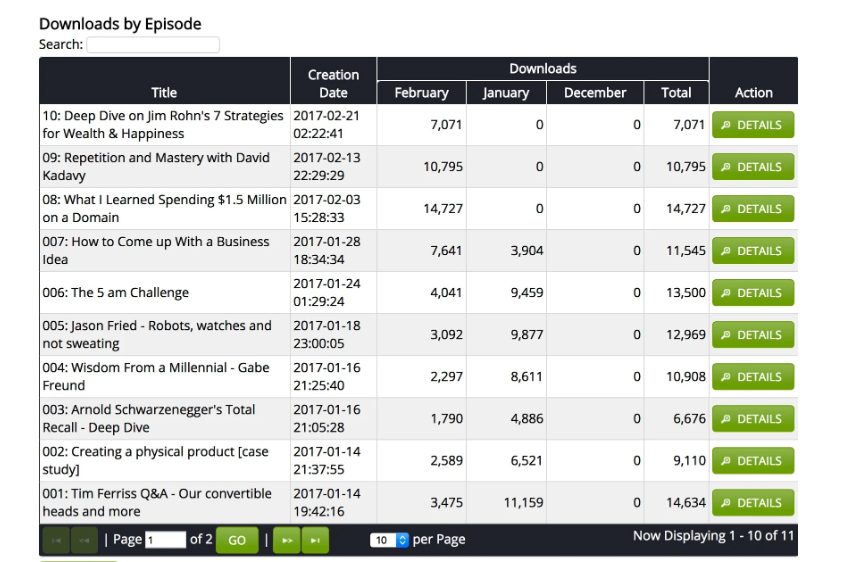Click January value 8,611
841x562 pixels.
pos(527,376)
